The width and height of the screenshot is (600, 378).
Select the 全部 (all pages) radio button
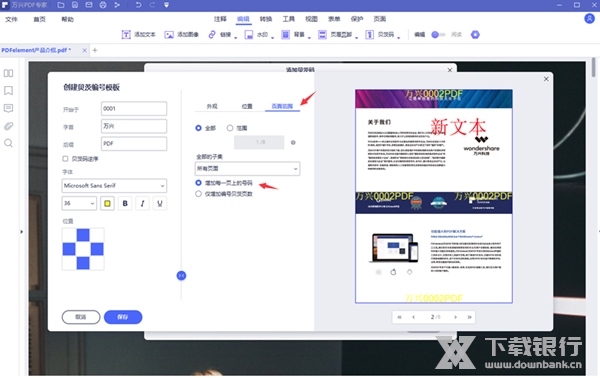[198, 128]
